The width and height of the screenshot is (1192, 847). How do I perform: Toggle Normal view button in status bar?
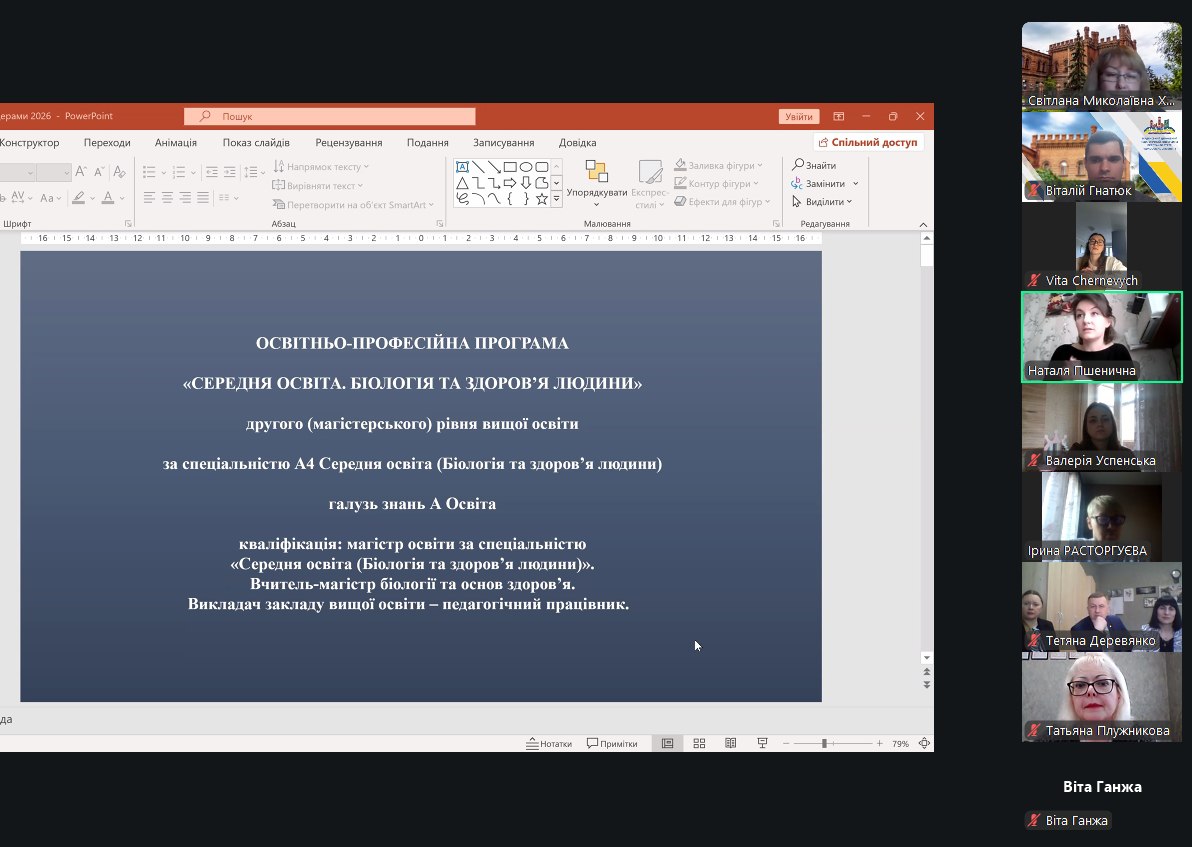point(667,743)
